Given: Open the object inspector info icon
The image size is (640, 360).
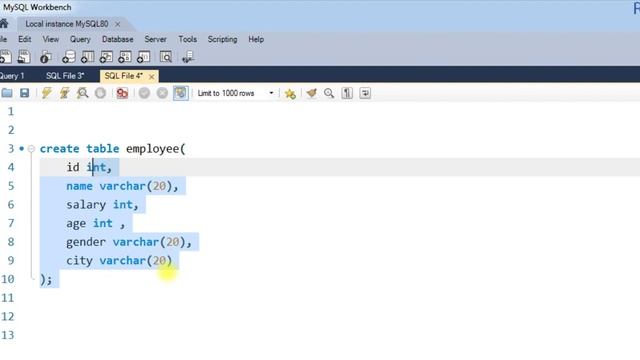Looking at the screenshot, I should point(46,57).
